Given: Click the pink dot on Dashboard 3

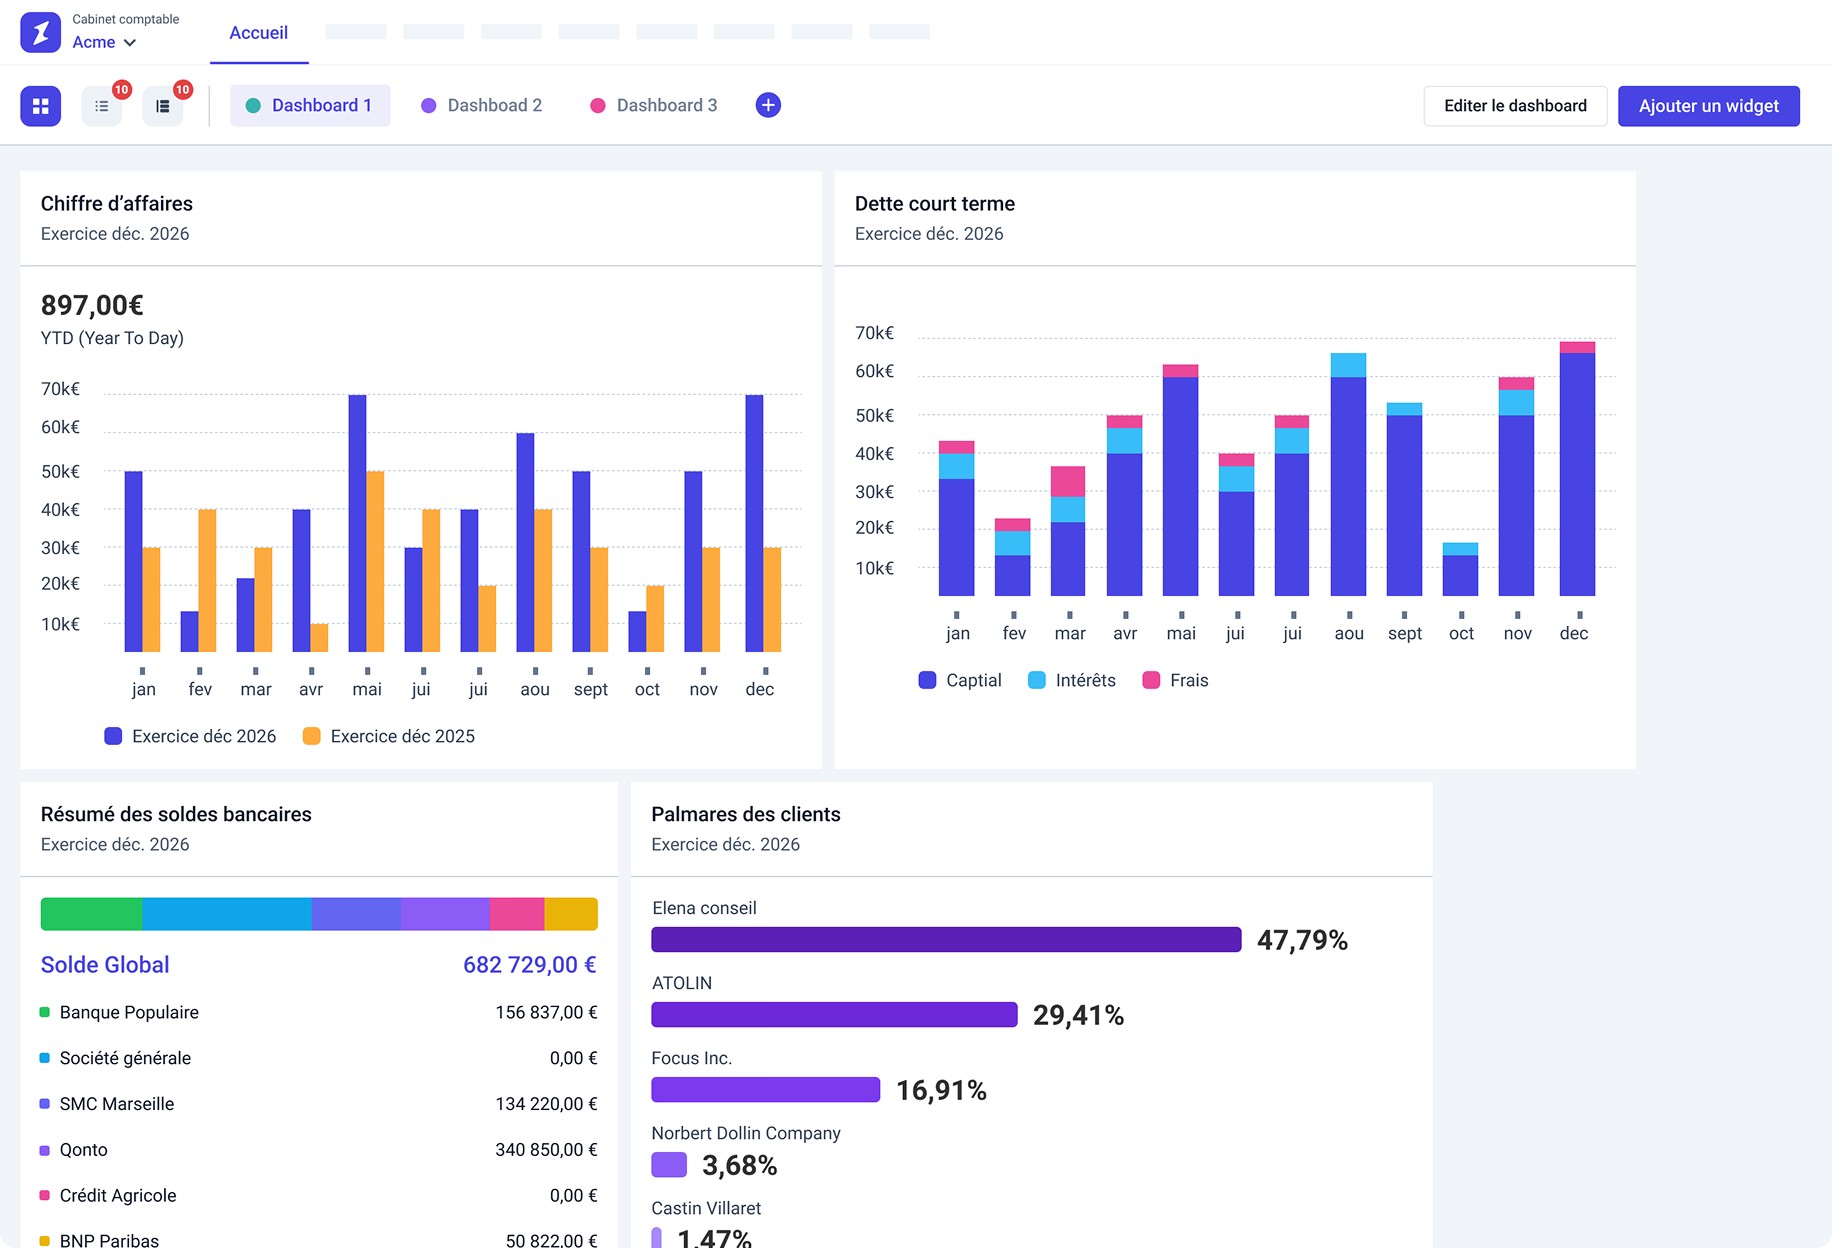Looking at the screenshot, I should tap(598, 105).
